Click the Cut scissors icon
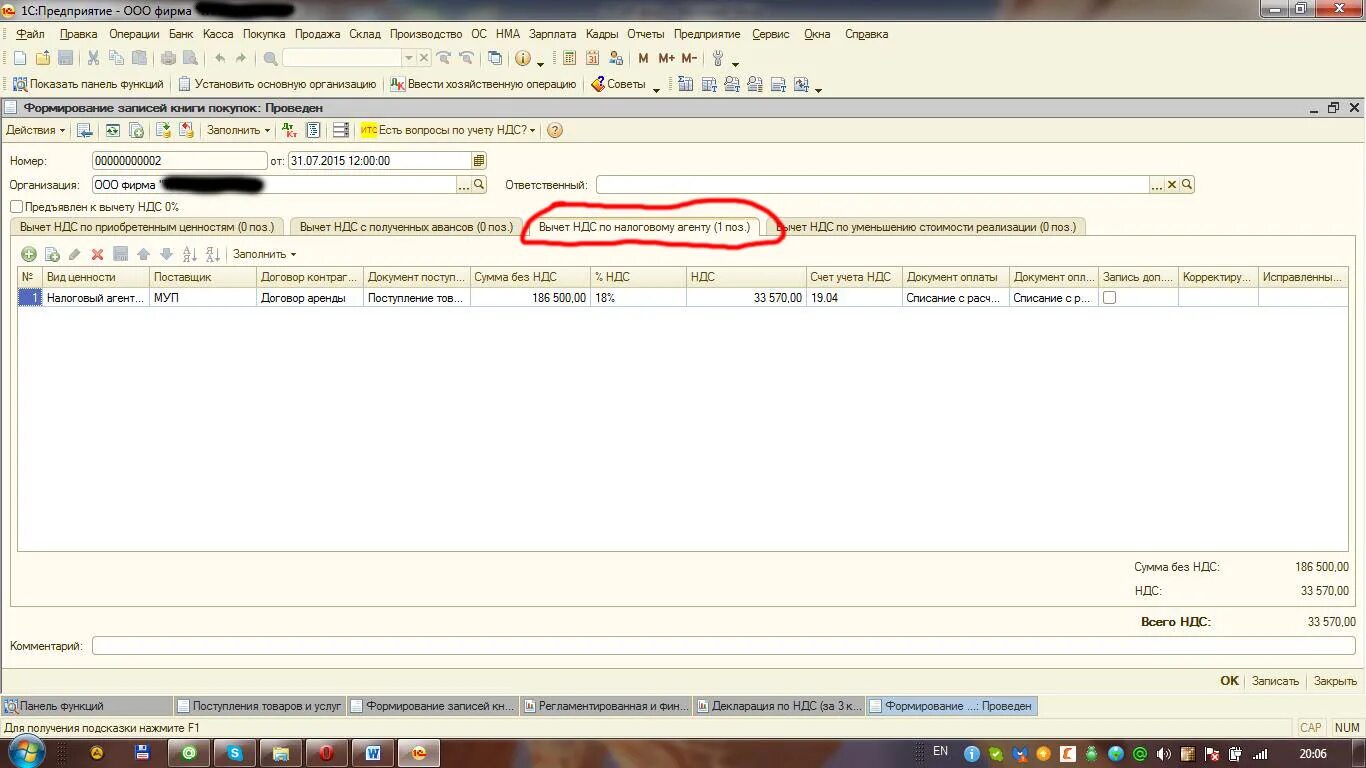 (93, 59)
